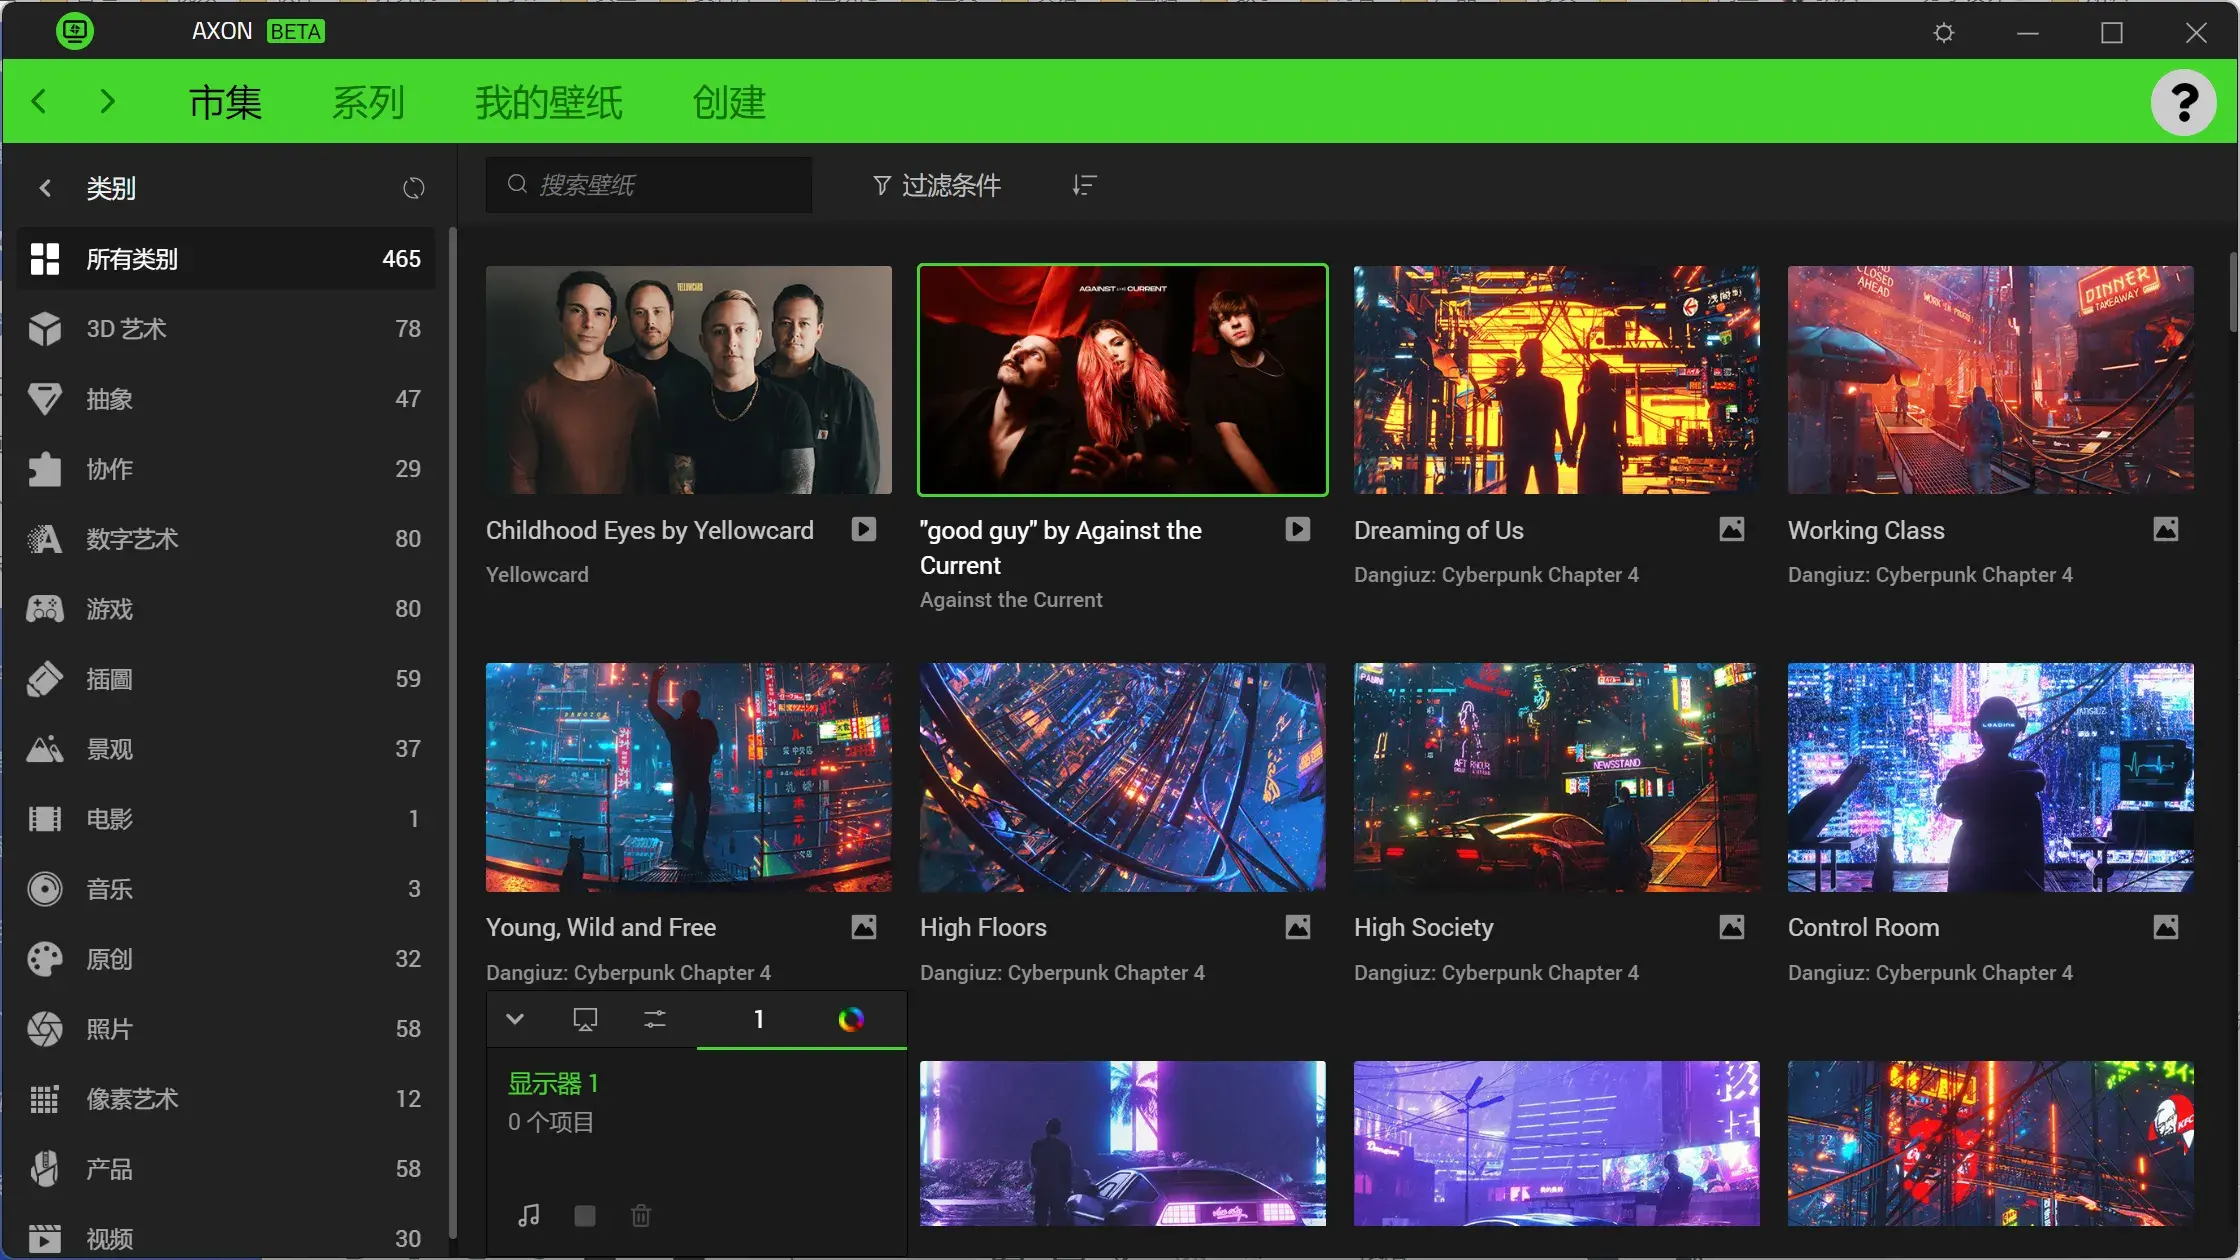This screenshot has height=1260, width=2240.
Task: Open the monitor layout icon in panel
Action: click(x=585, y=1019)
